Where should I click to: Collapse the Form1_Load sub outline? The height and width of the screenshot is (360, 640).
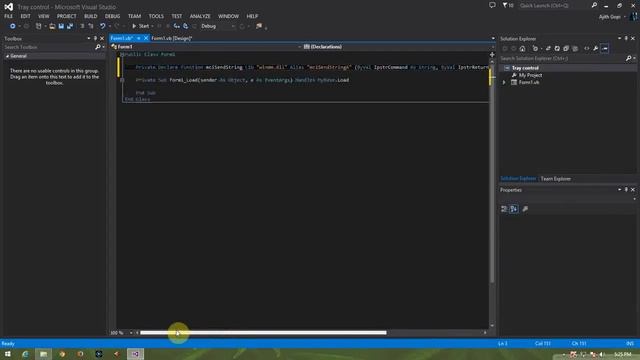[x=122, y=80]
